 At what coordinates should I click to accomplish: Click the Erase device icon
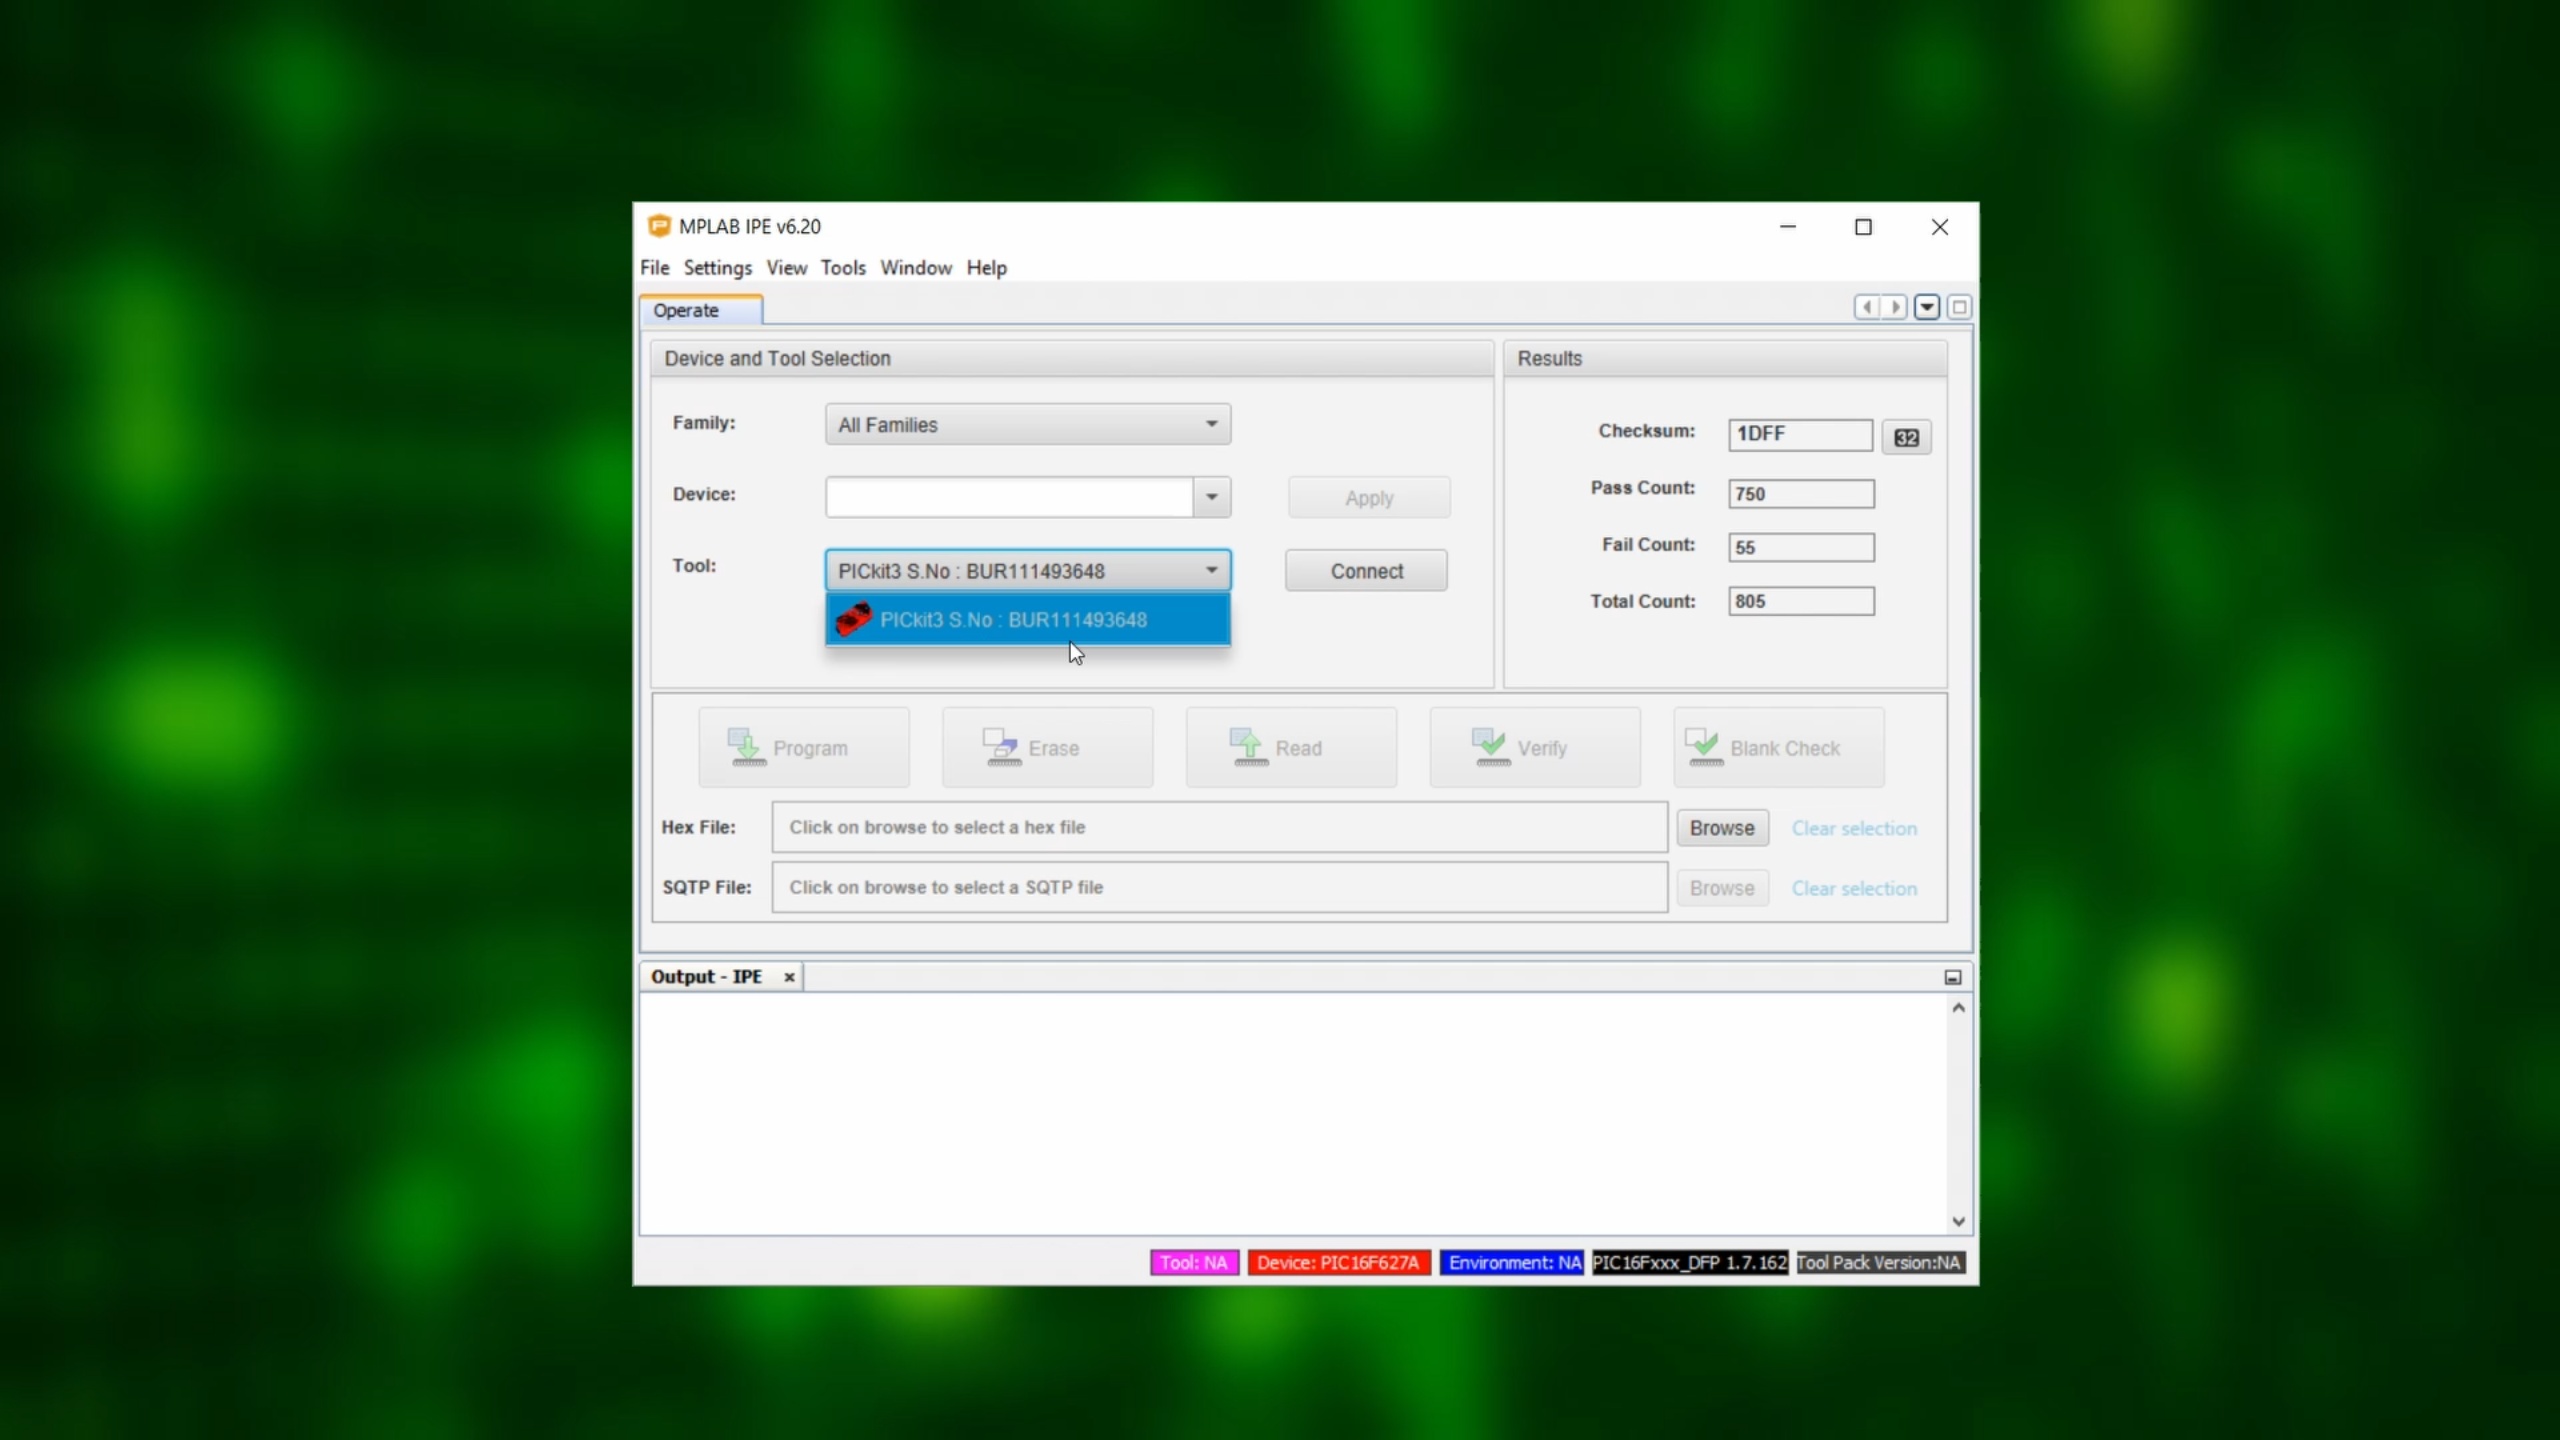tap(1001, 747)
